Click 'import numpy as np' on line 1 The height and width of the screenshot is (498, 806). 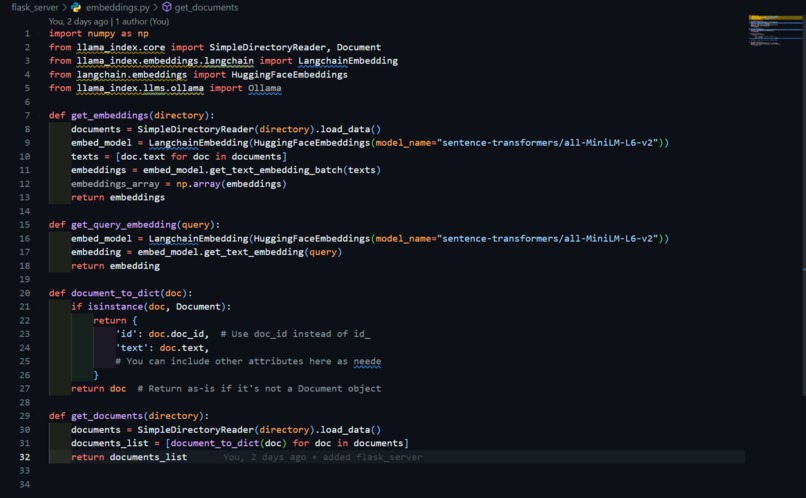tap(99, 33)
